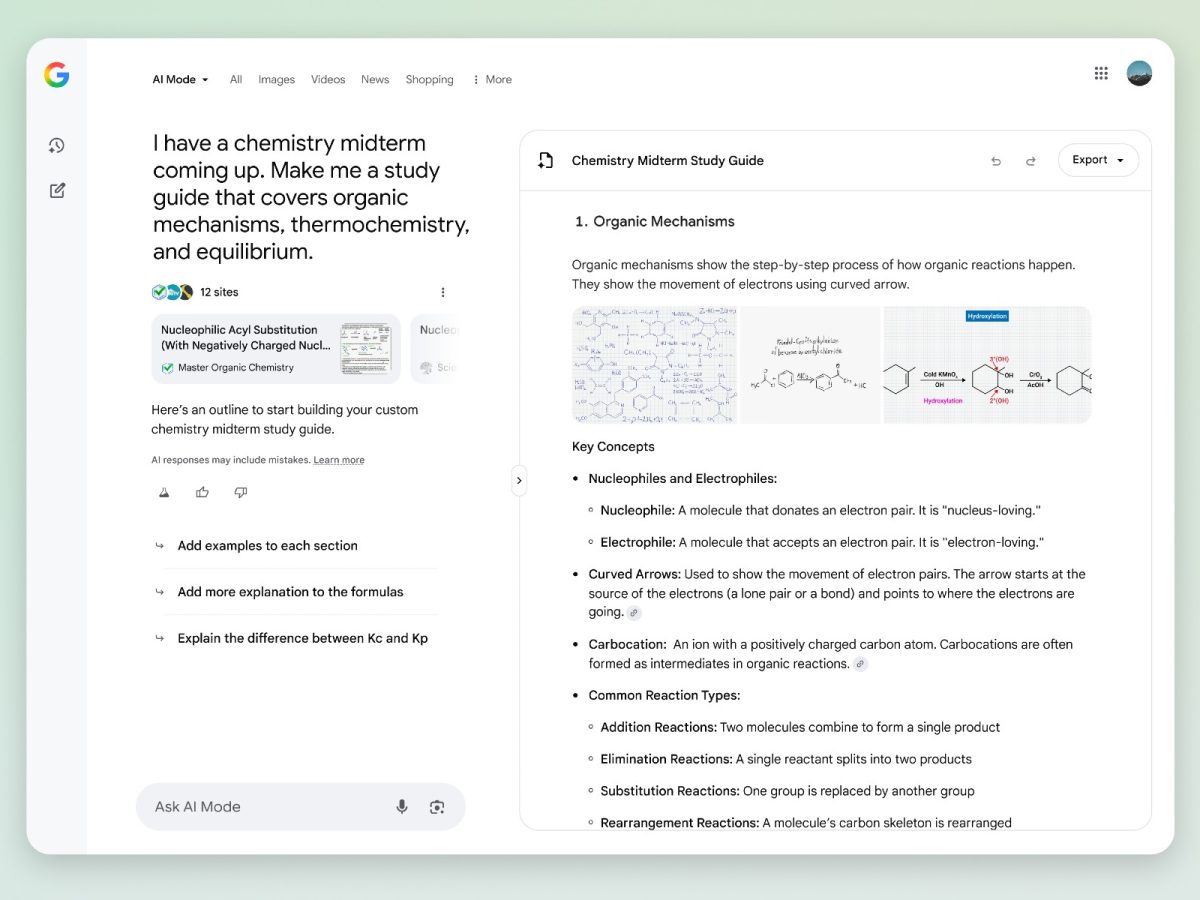Click the stacked site favicons beside 12 sites
Image resolution: width=1200 pixels, height=900 pixels.
point(172,292)
